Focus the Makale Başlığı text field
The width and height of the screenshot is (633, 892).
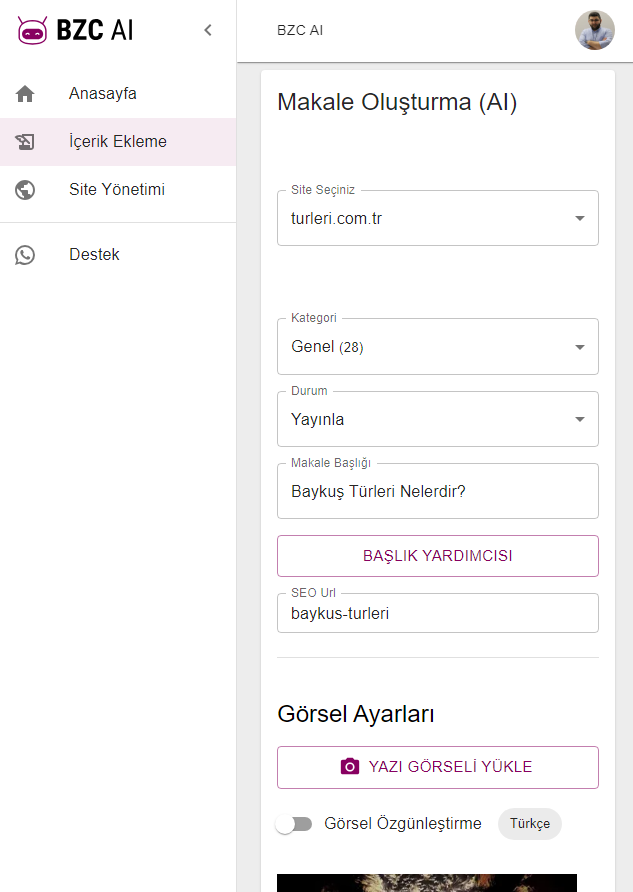[437, 492]
